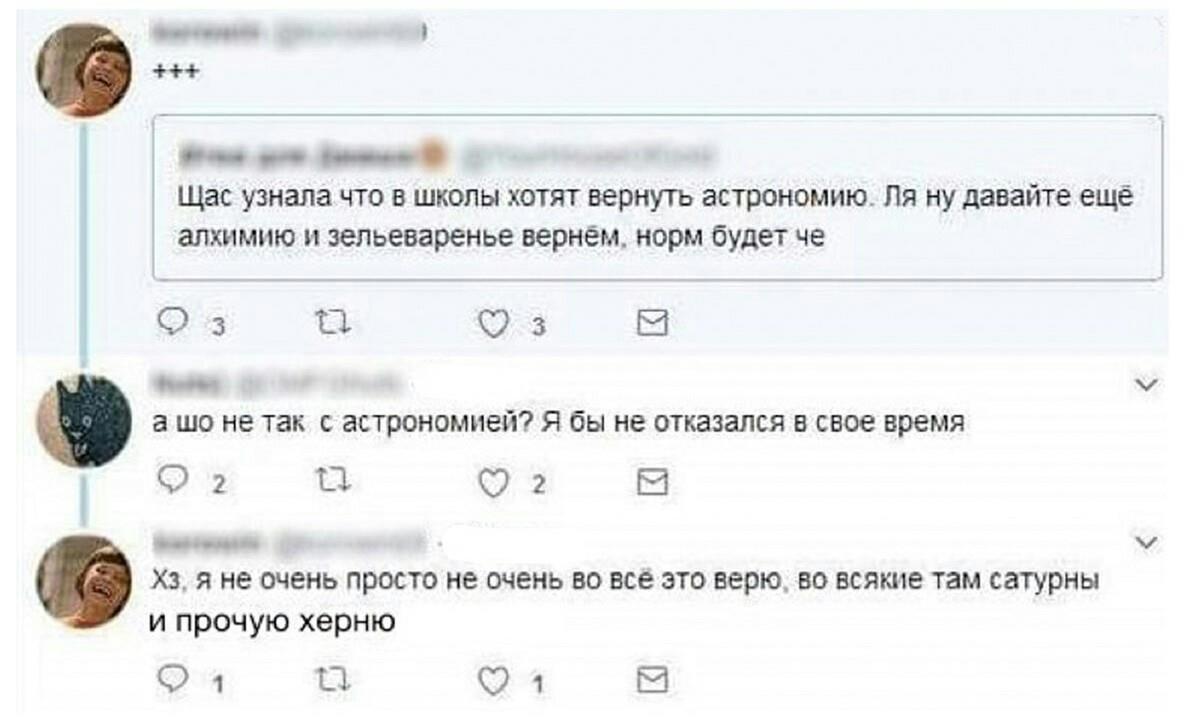
Task: Click the bottom tweet author's avatar
Action: click(x=84, y=581)
